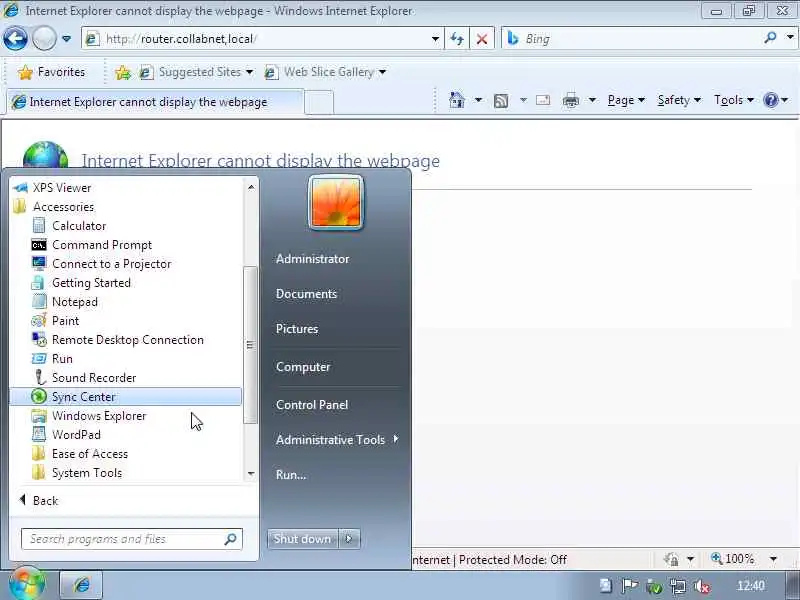Viewport: 800px width, 600px height.
Task: Click the RSS Feeds icon
Action: click(501, 101)
